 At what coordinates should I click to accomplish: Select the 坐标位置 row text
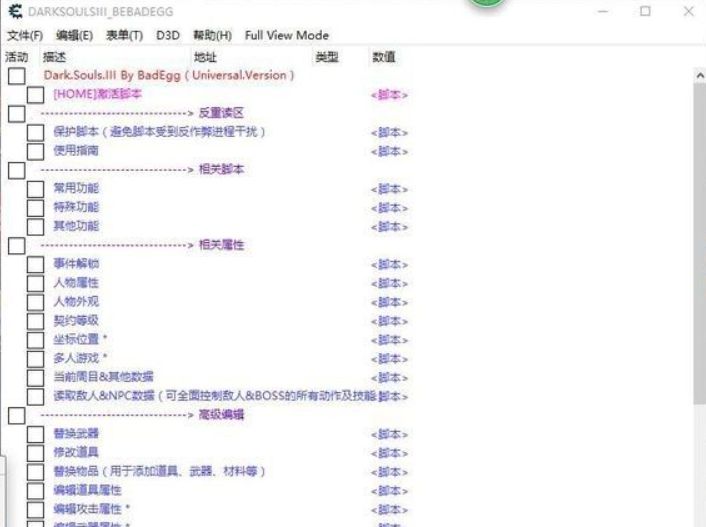(x=80, y=339)
